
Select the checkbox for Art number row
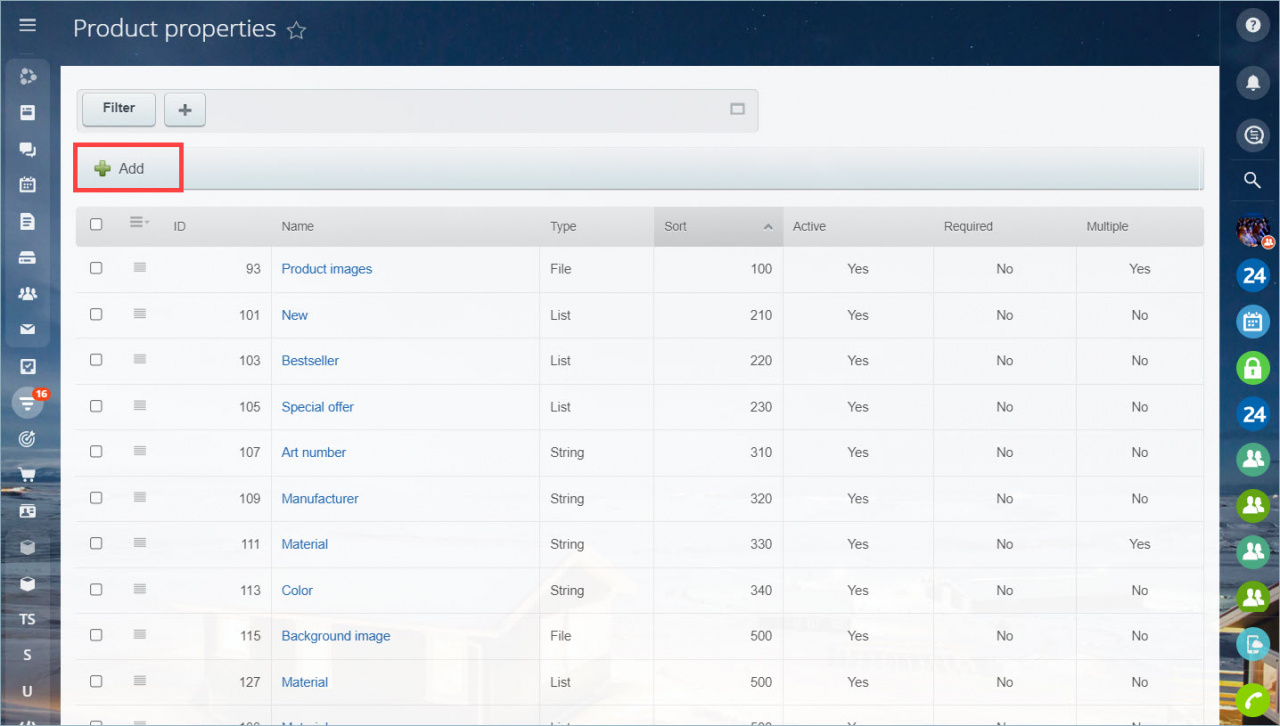96,451
